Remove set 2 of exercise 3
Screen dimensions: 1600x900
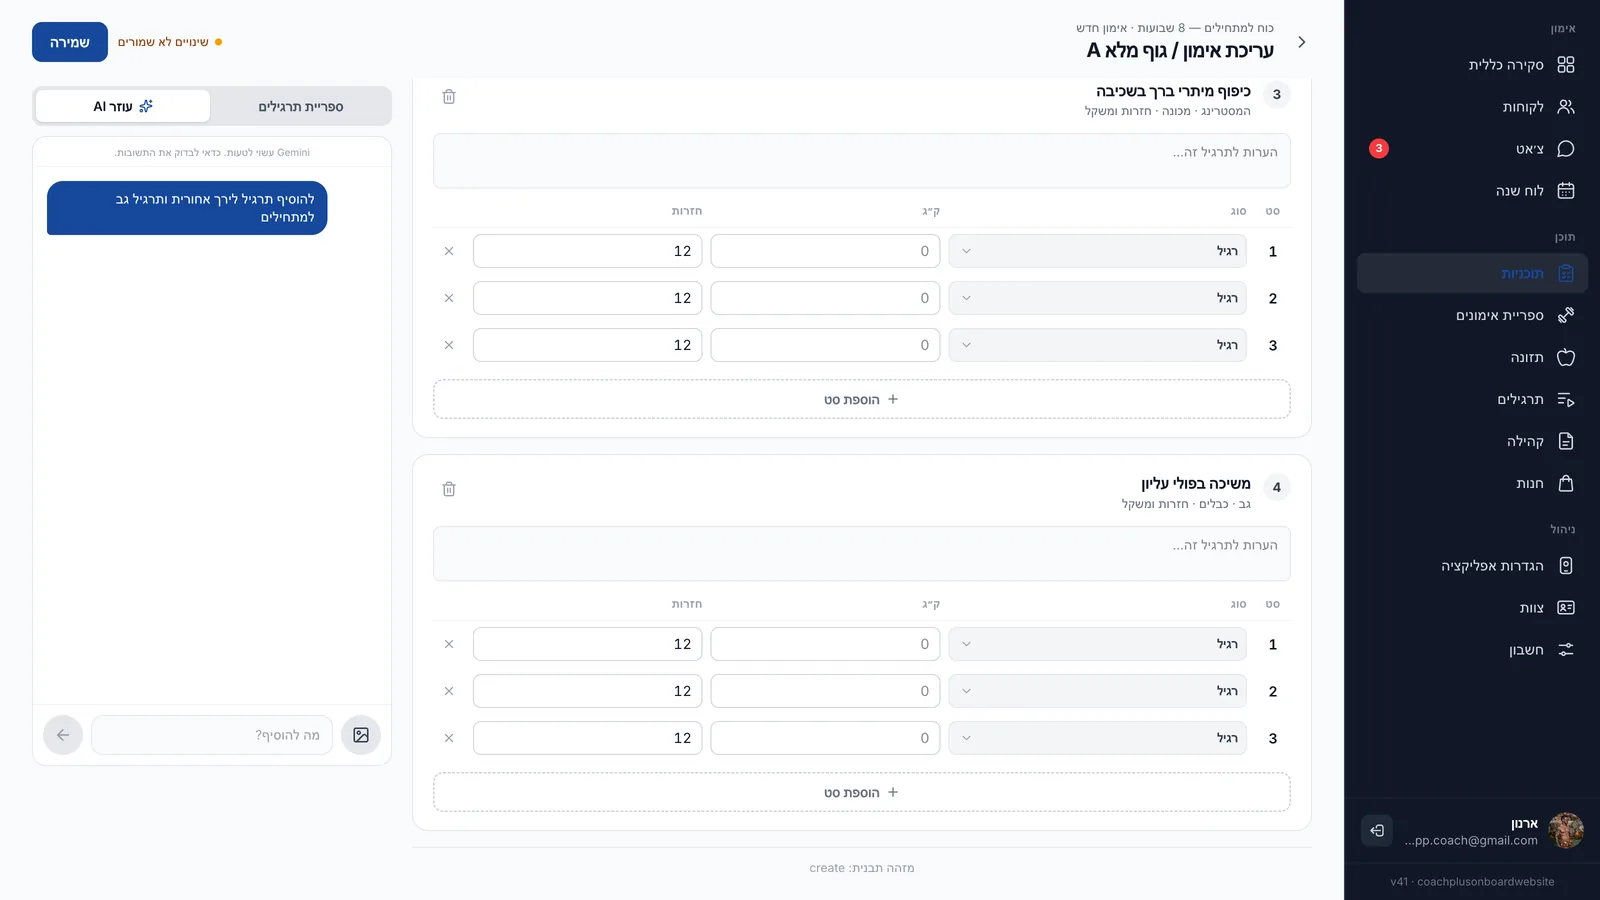point(449,298)
